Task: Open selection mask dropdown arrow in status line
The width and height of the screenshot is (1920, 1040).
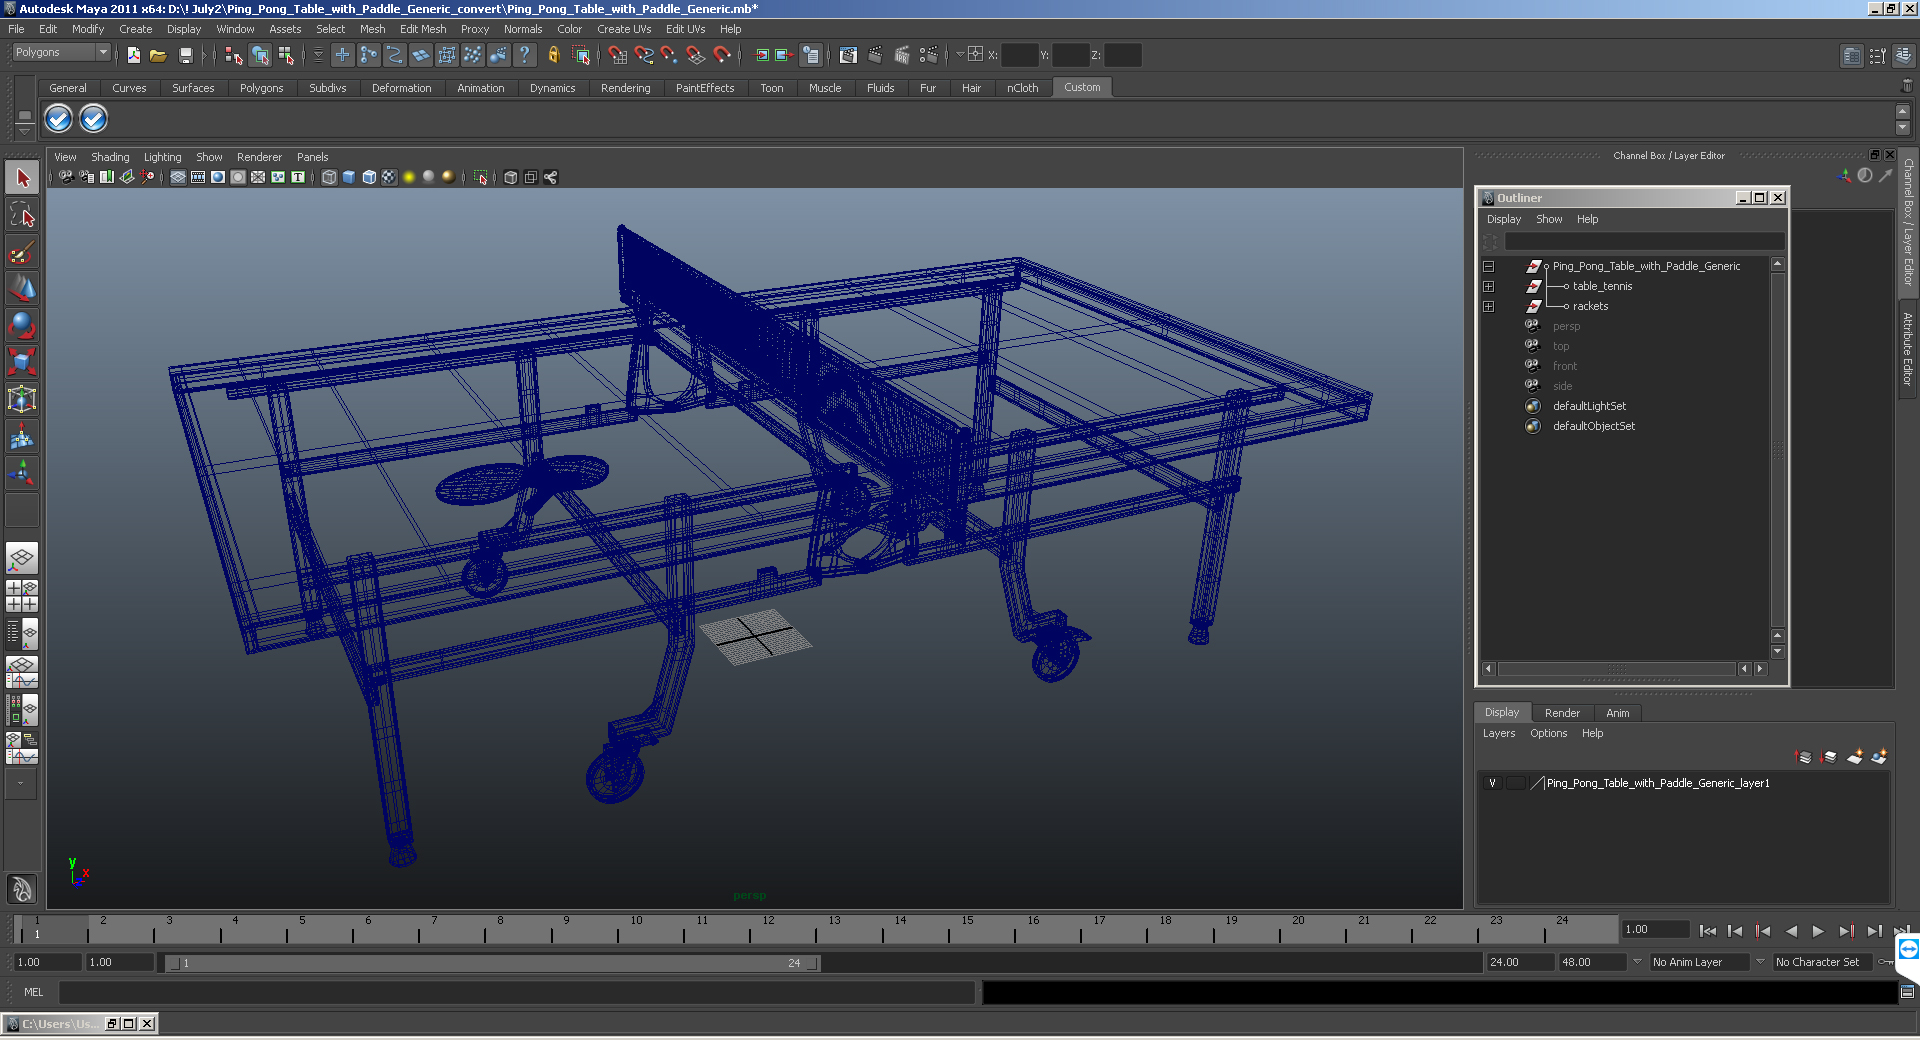Action: pos(318,55)
